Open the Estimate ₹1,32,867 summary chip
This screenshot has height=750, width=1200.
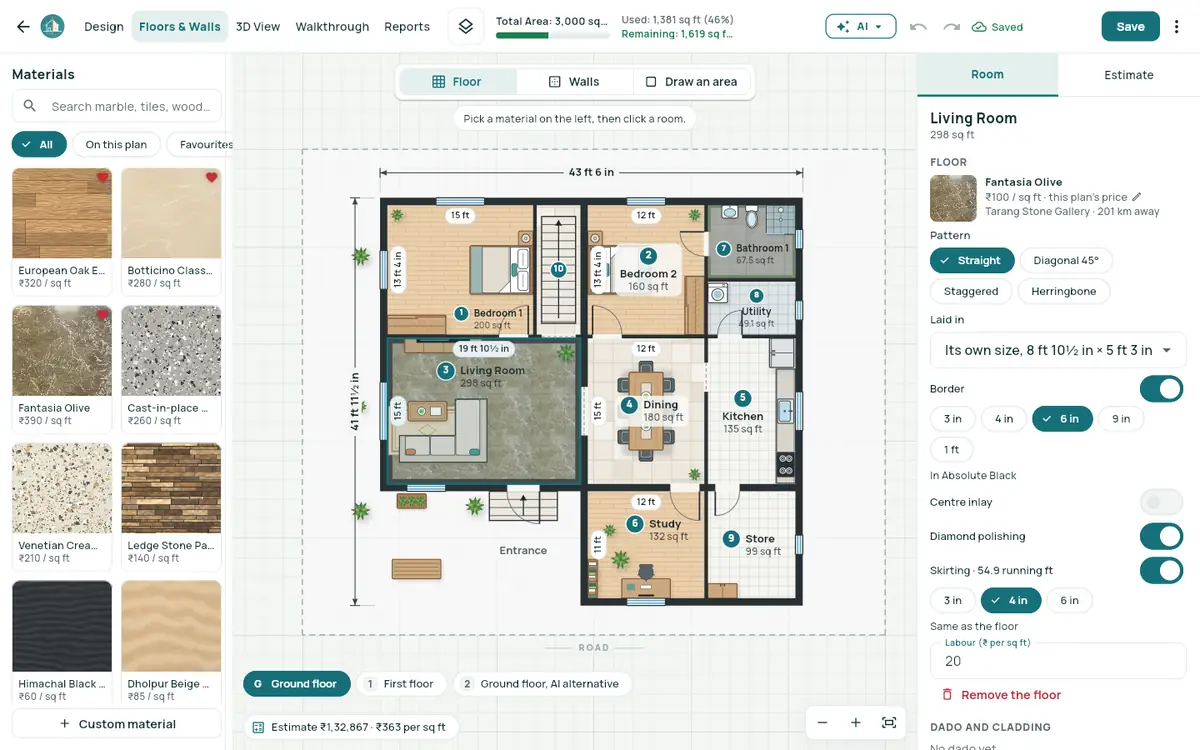point(350,727)
